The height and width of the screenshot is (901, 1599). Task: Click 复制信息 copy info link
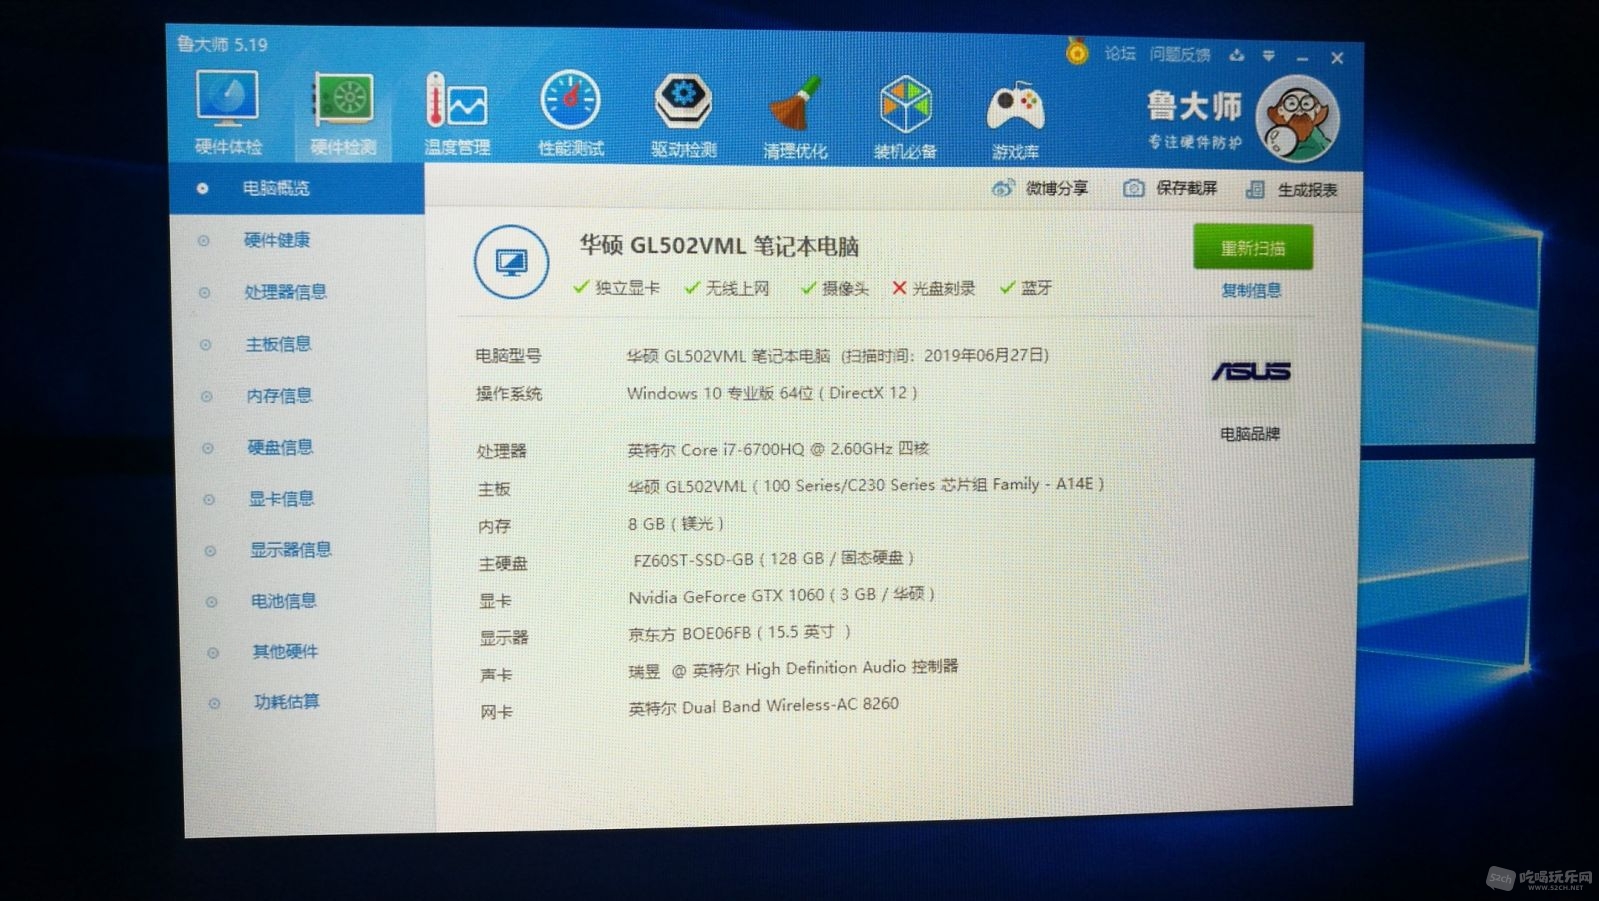[x=1251, y=291]
